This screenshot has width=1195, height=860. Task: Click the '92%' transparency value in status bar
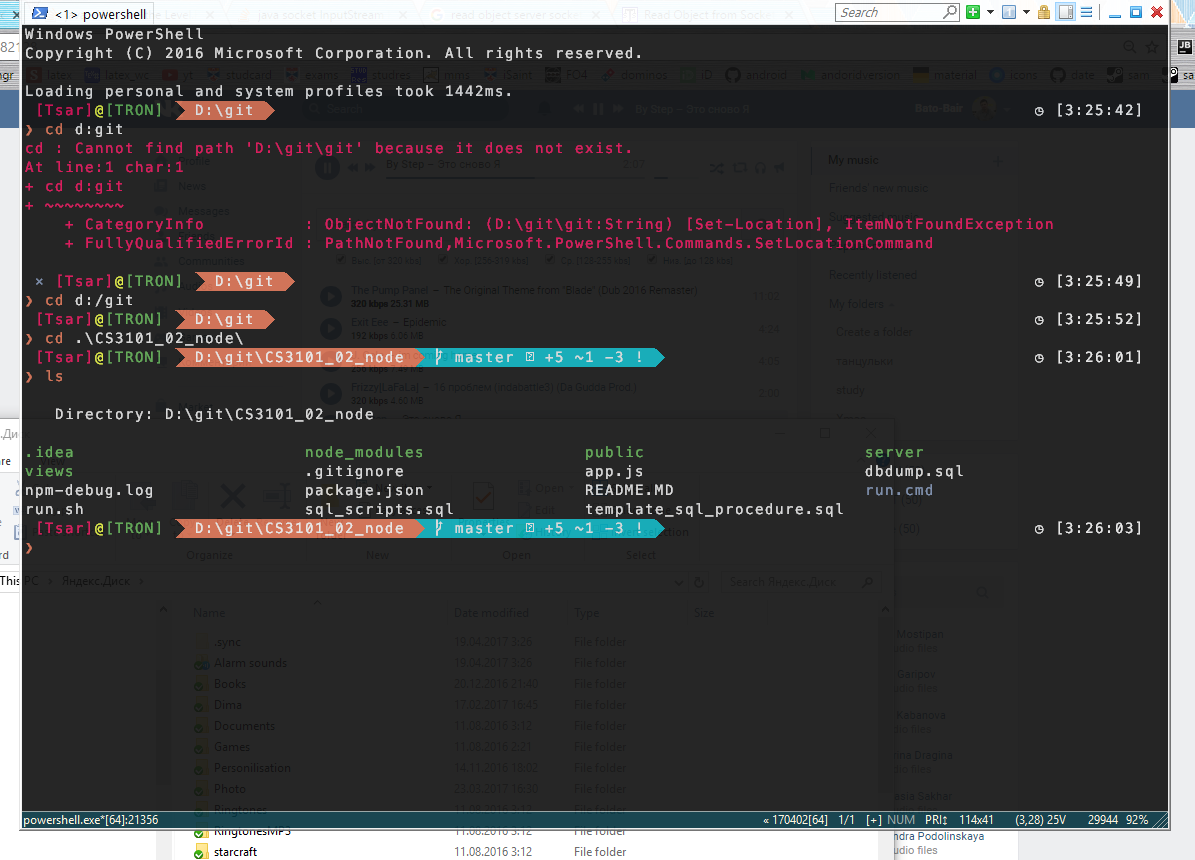pos(1137,820)
